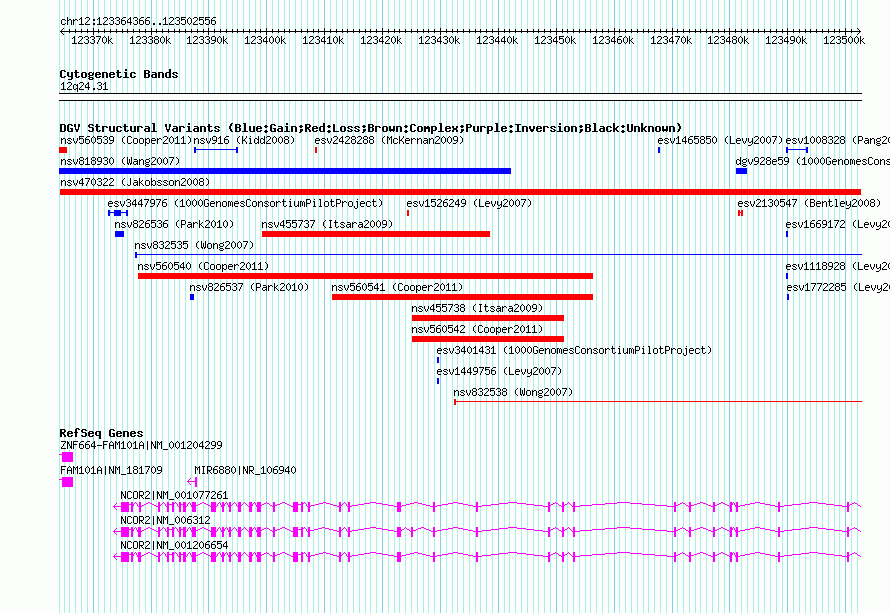The height and width of the screenshot is (613, 890).
Task: Click the nsv832538 (Wong2007) thin red line
Action: click(658, 402)
